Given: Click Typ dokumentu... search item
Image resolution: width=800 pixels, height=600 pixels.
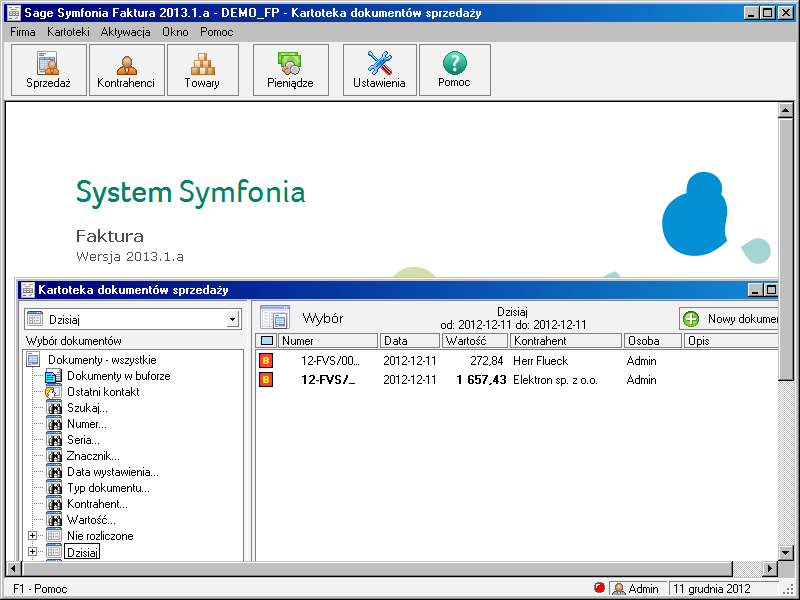Looking at the screenshot, I should click(x=108, y=488).
